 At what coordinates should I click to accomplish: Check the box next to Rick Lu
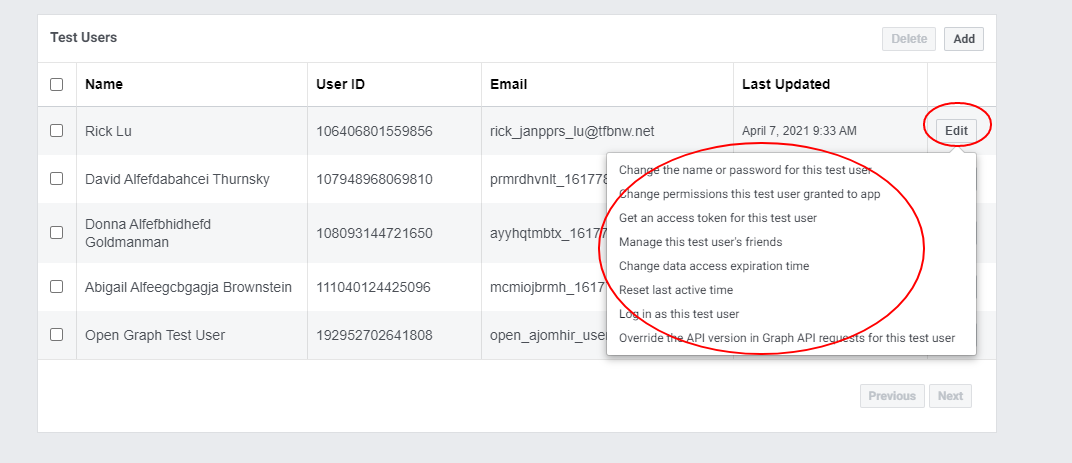(x=57, y=131)
